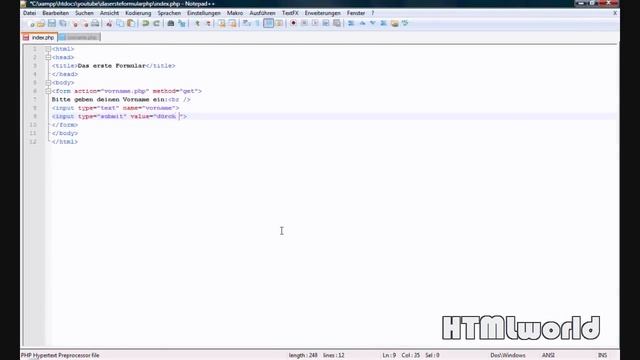Open the Erweiterungen menu
This screenshot has height=360, width=640.
[x=322, y=13]
